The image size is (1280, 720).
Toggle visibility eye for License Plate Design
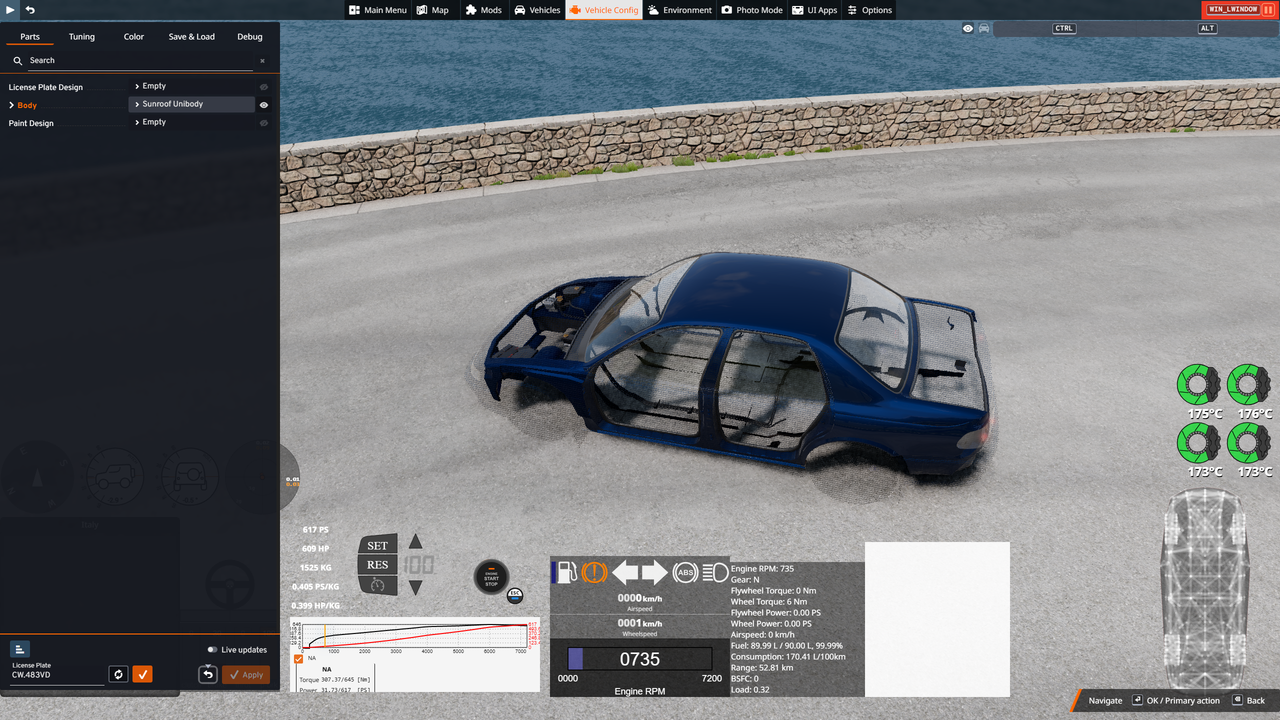point(264,87)
